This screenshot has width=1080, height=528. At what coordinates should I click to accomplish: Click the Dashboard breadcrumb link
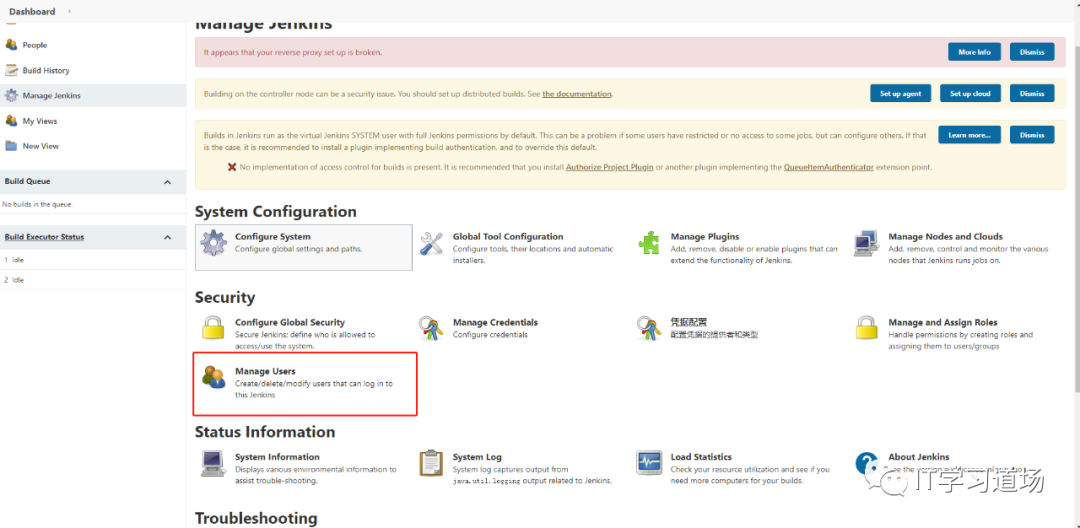[x=32, y=12]
